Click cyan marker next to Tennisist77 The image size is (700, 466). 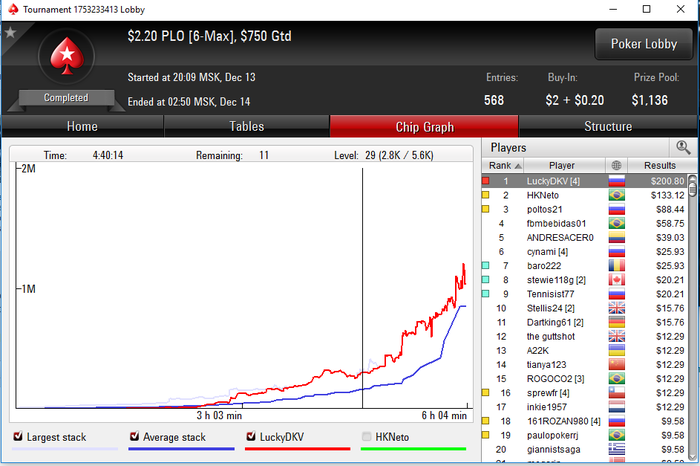(486, 294)
